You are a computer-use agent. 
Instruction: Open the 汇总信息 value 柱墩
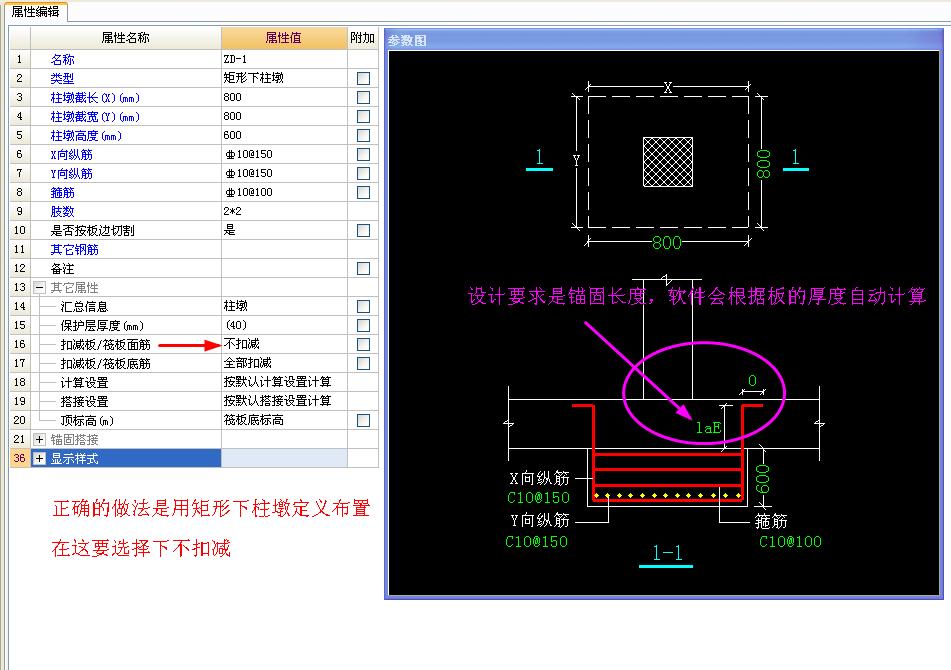tap(284, 306)
